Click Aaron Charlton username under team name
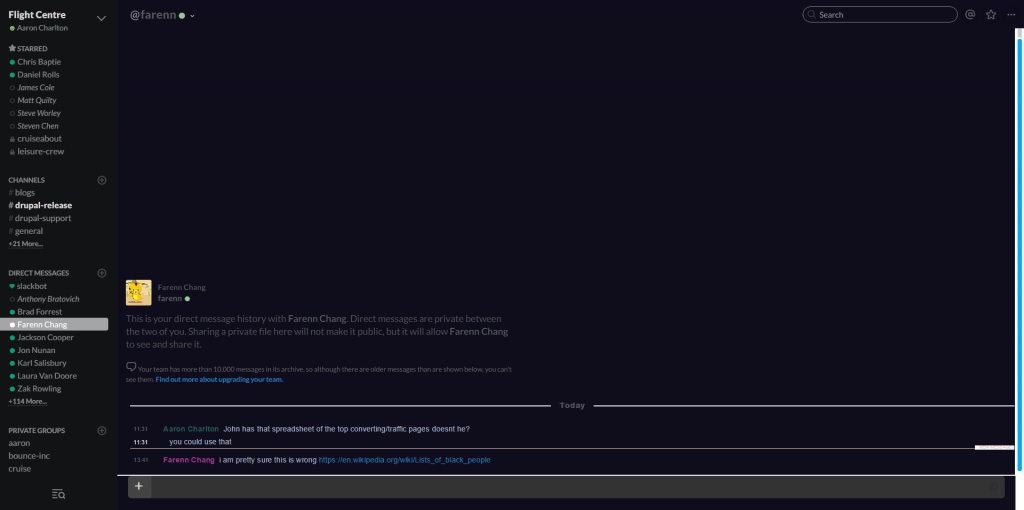The image size is (1024, 510). coord(42,28)
